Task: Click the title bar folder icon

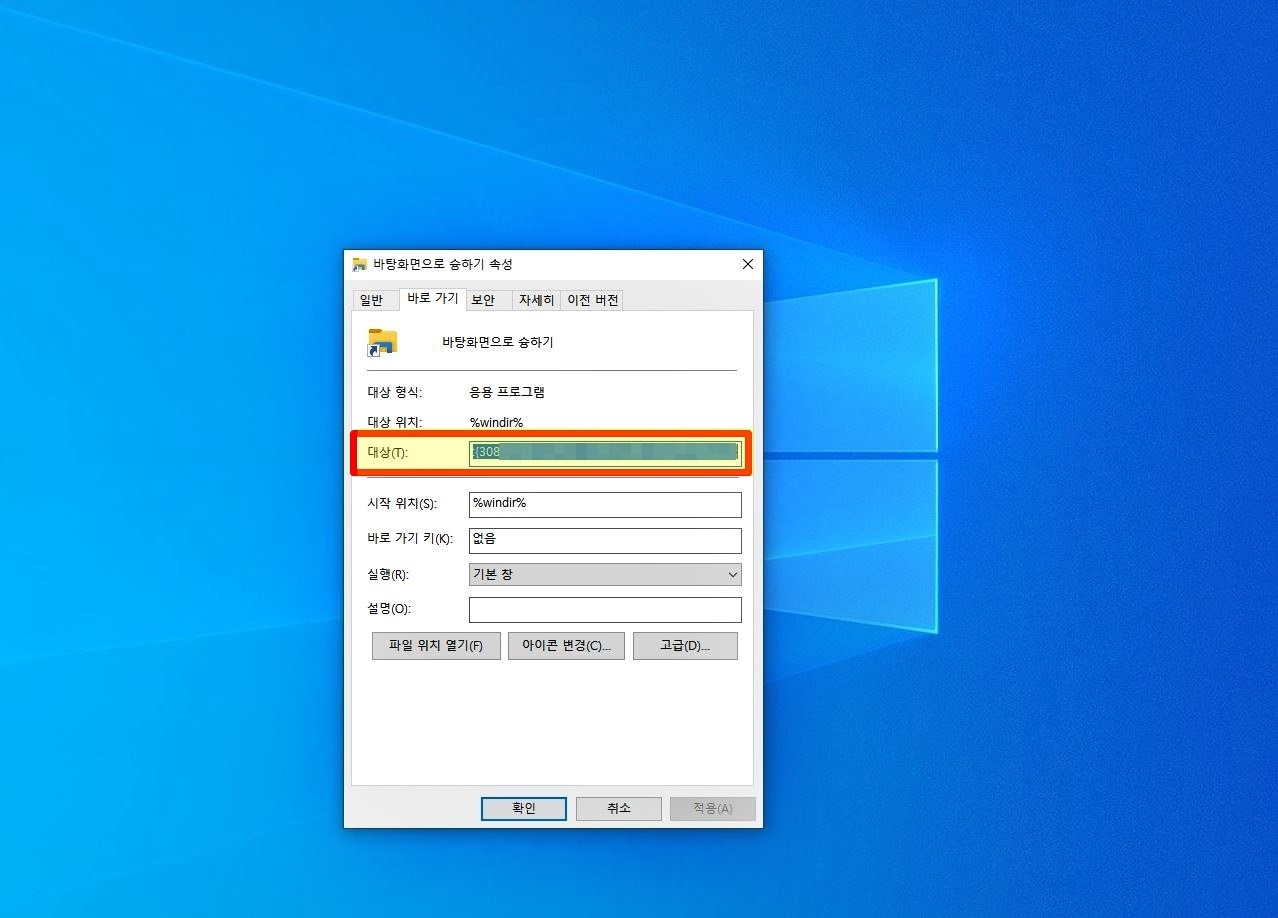Action: point(360,265)
